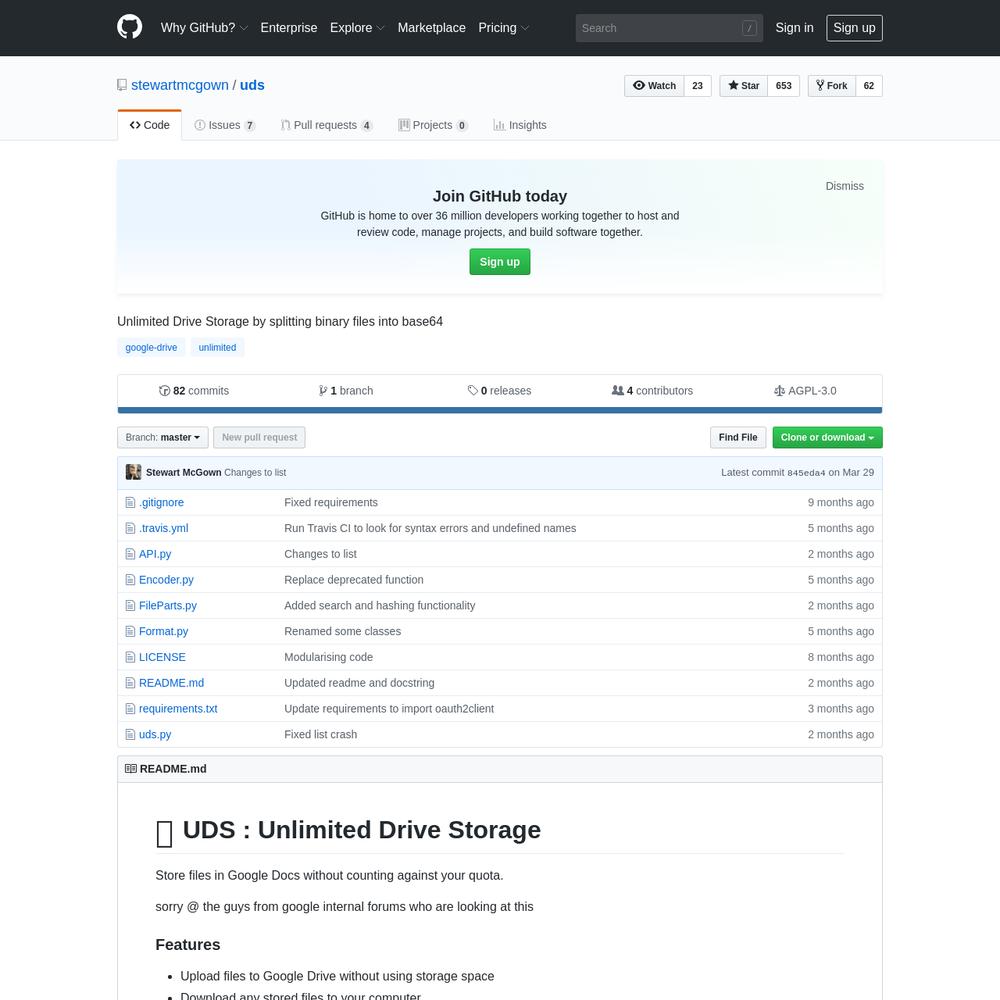Open the 'Fixed list crash' commit message
This screenshot has width=1000, height=1000.
click(321, 735)
